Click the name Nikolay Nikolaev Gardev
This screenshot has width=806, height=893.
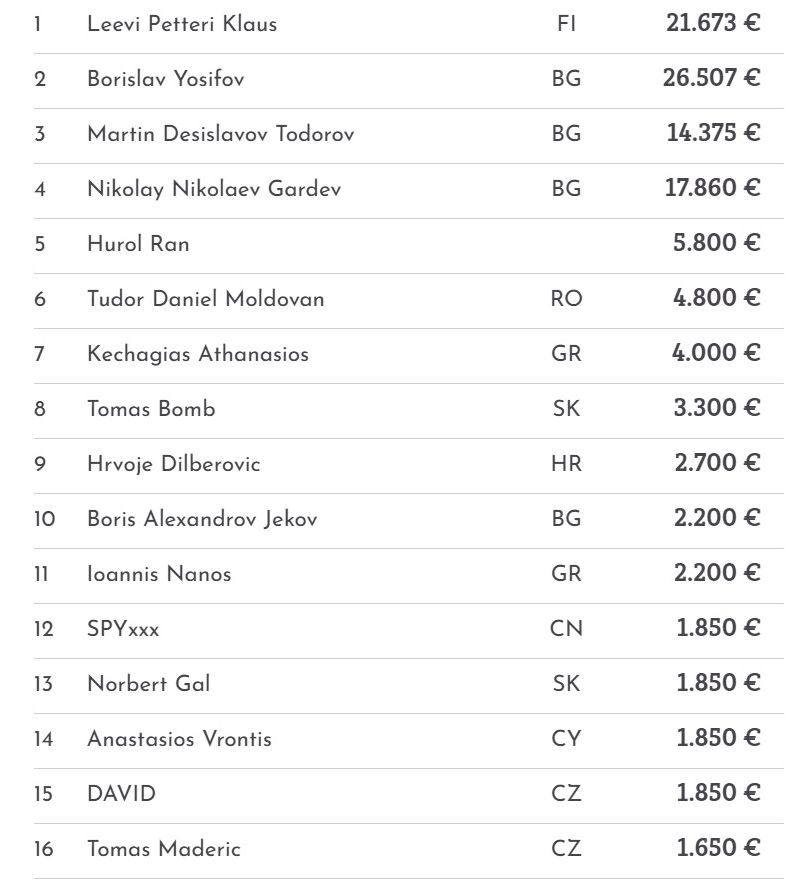click(214, 189)
